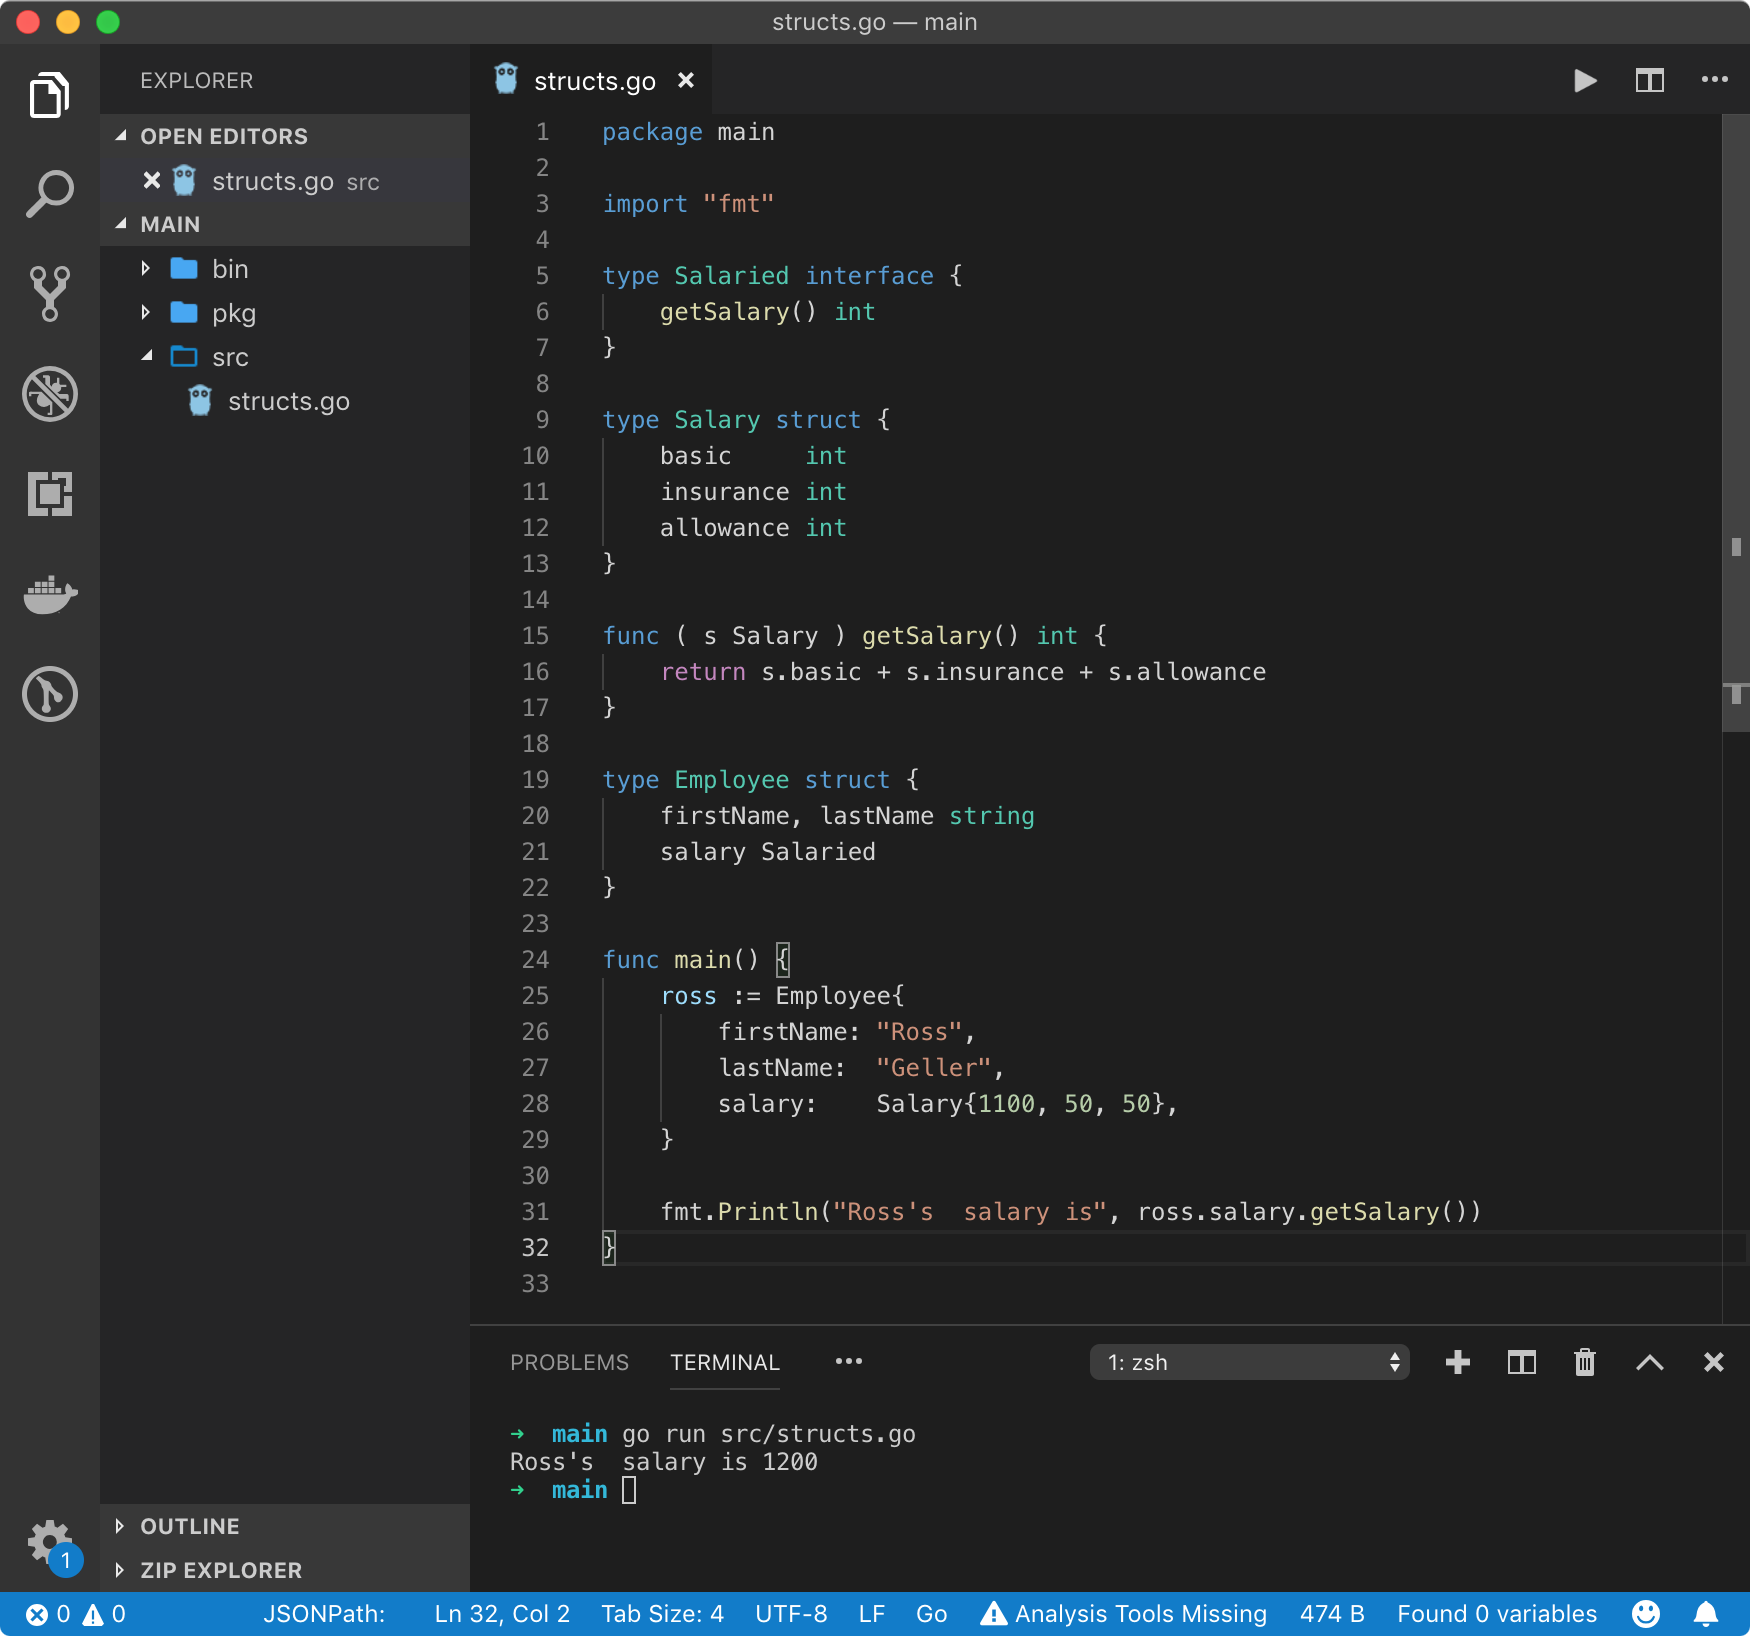Open the Search view

49,191
